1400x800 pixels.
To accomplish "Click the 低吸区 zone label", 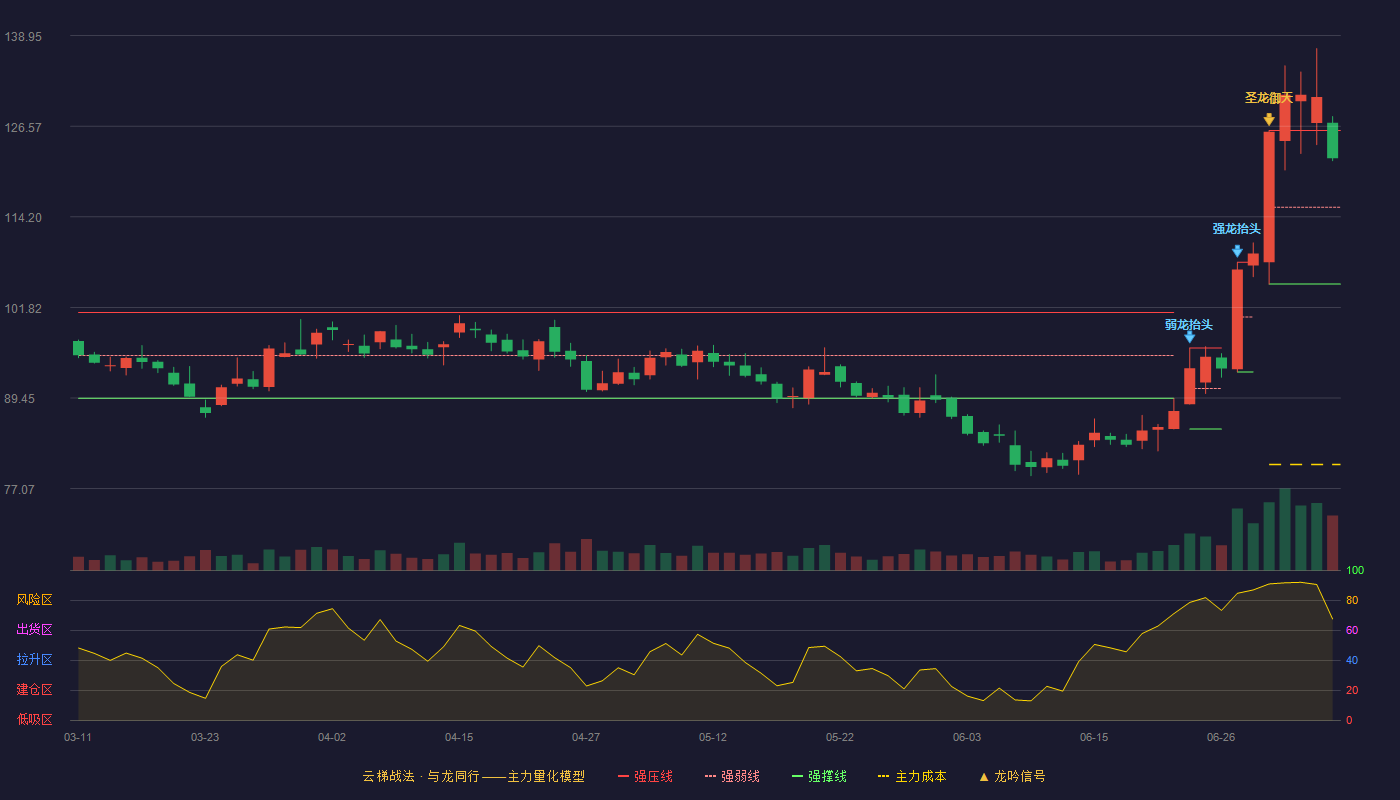I will click(x=34, y=720).
